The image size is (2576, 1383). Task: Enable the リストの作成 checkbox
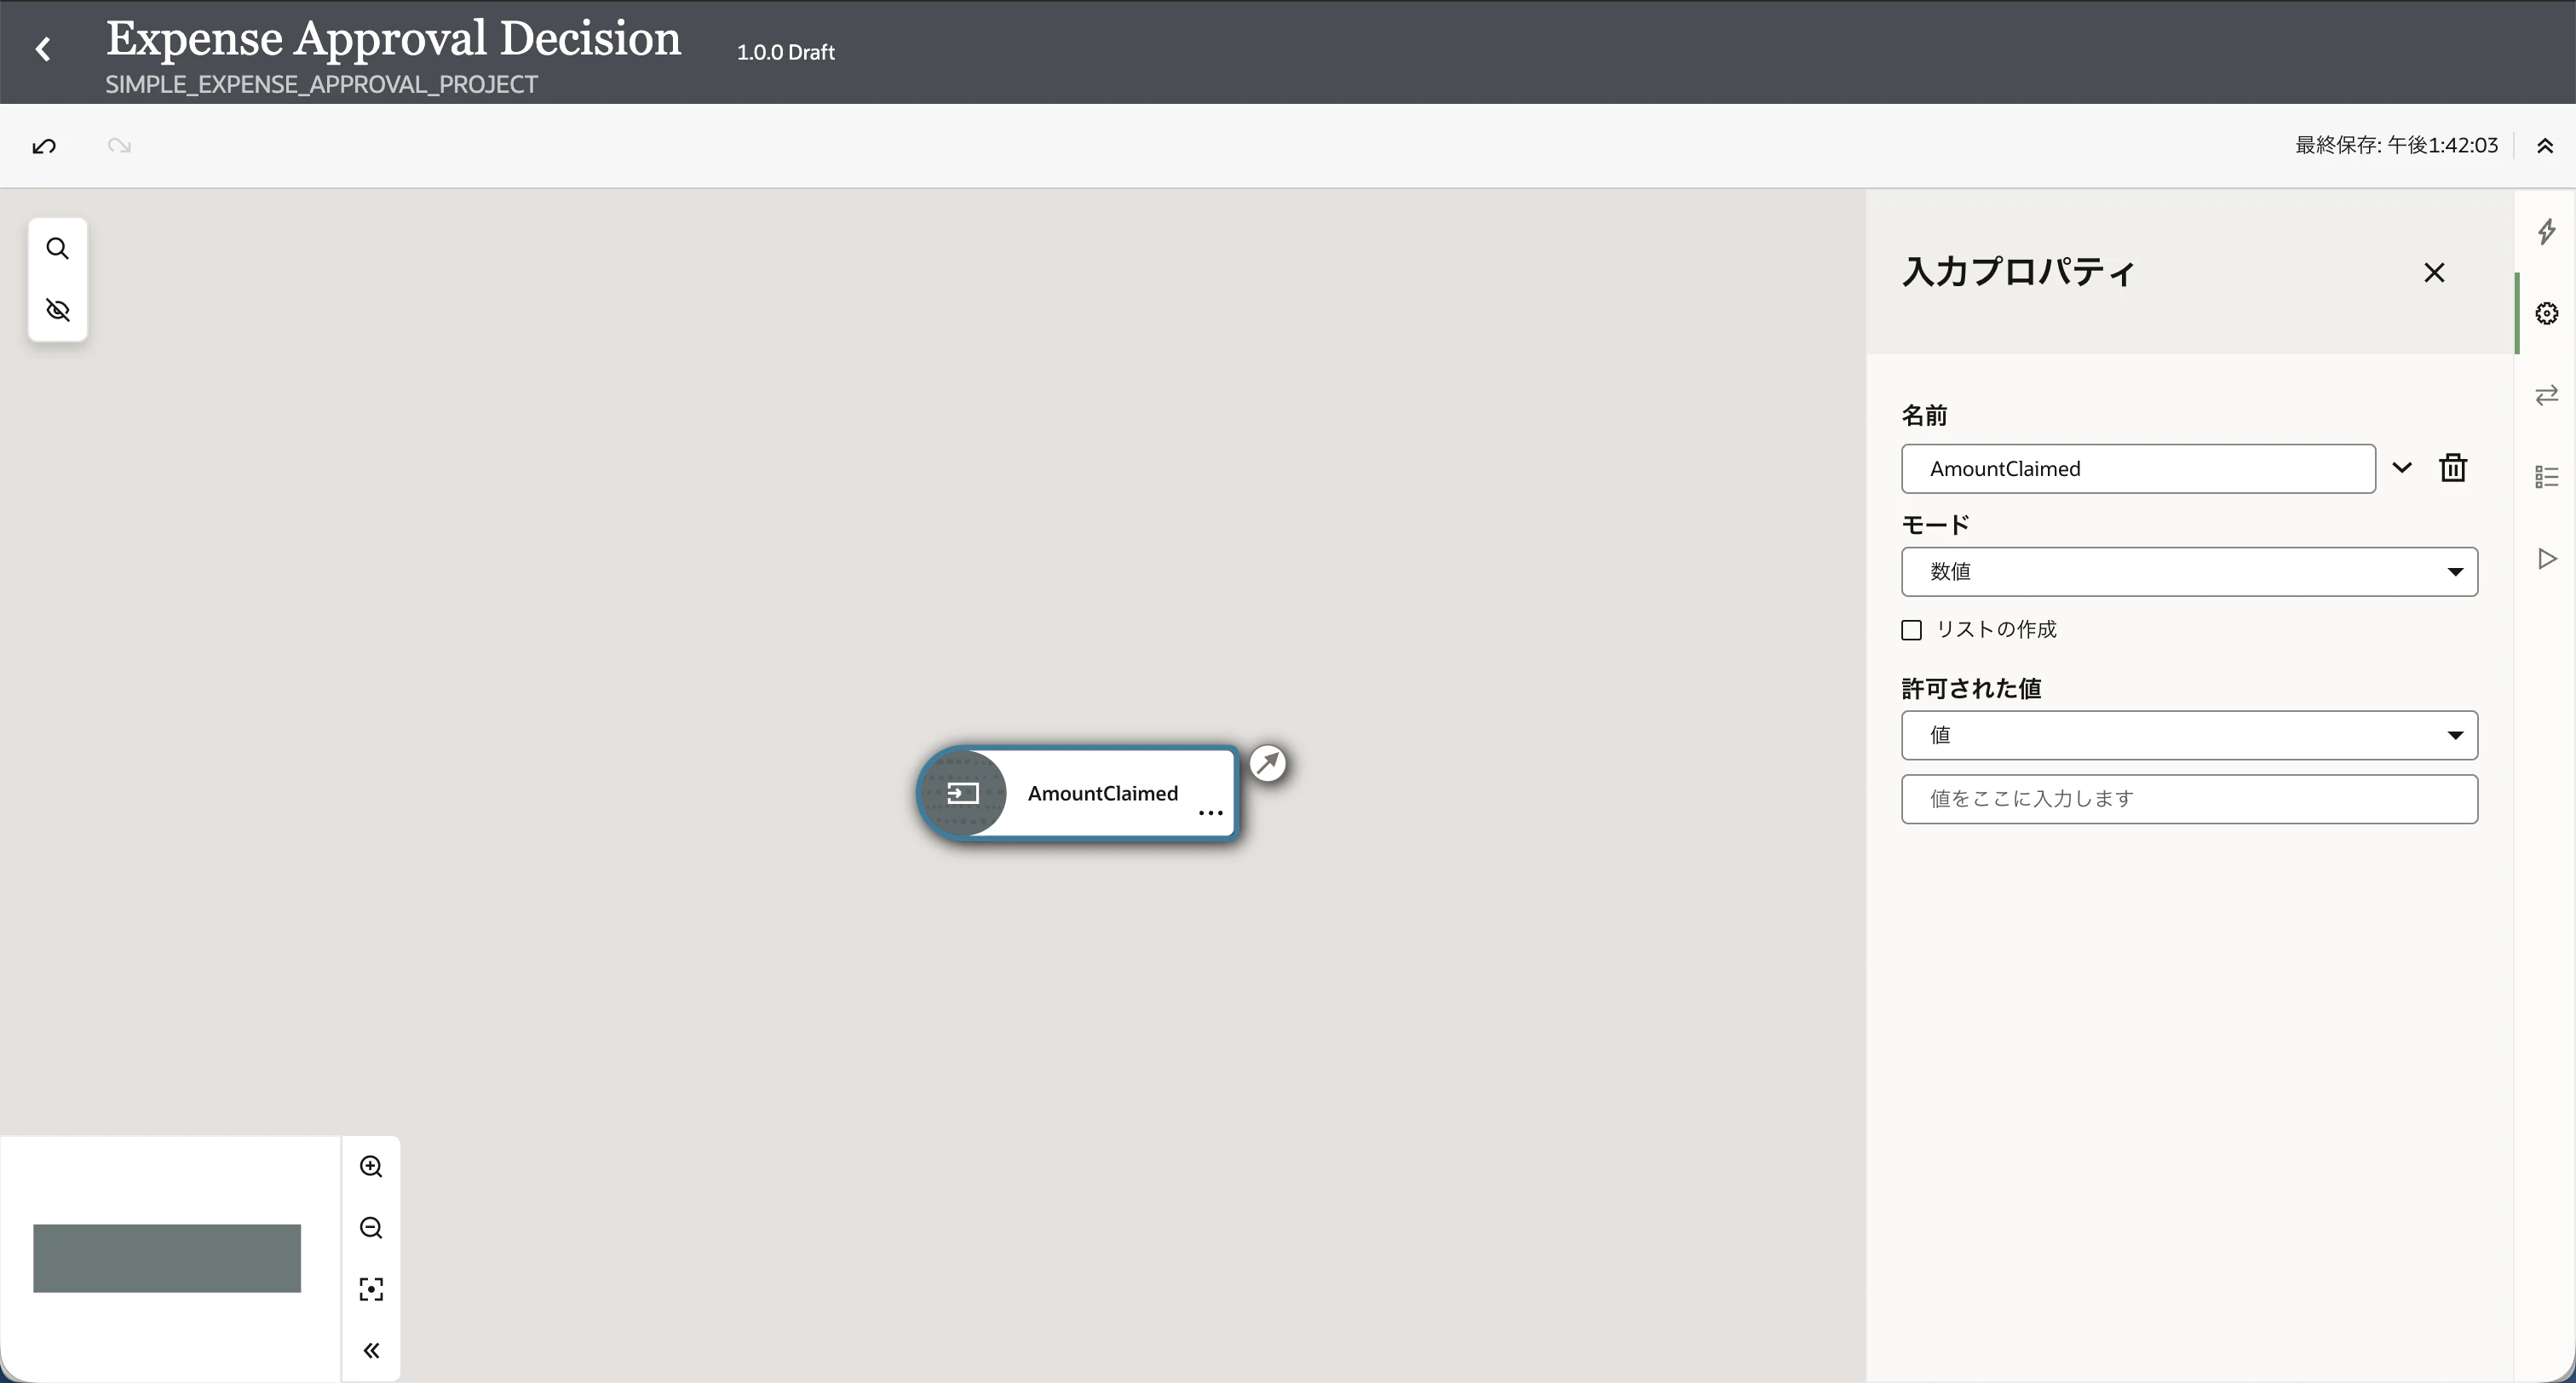[1911, 630]
